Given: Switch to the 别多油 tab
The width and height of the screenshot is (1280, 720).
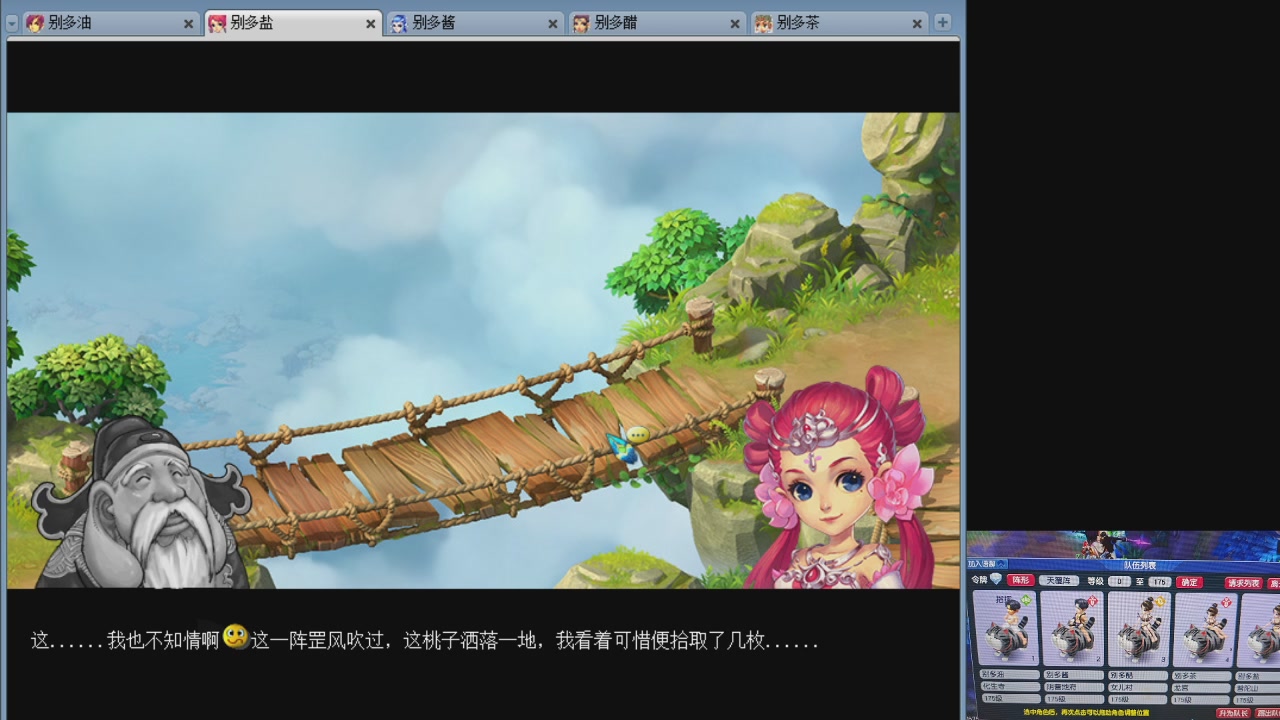Looking at the screenshot, I should click(x=110, y=23).
